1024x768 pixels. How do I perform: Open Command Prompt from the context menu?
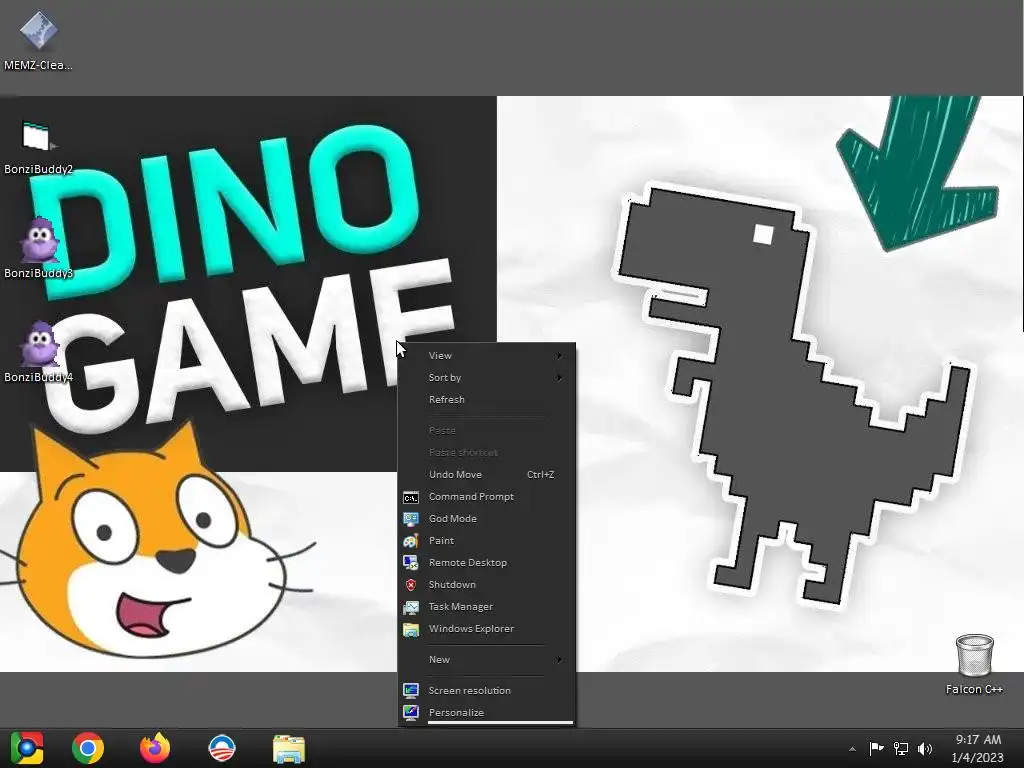pos(487,496)
